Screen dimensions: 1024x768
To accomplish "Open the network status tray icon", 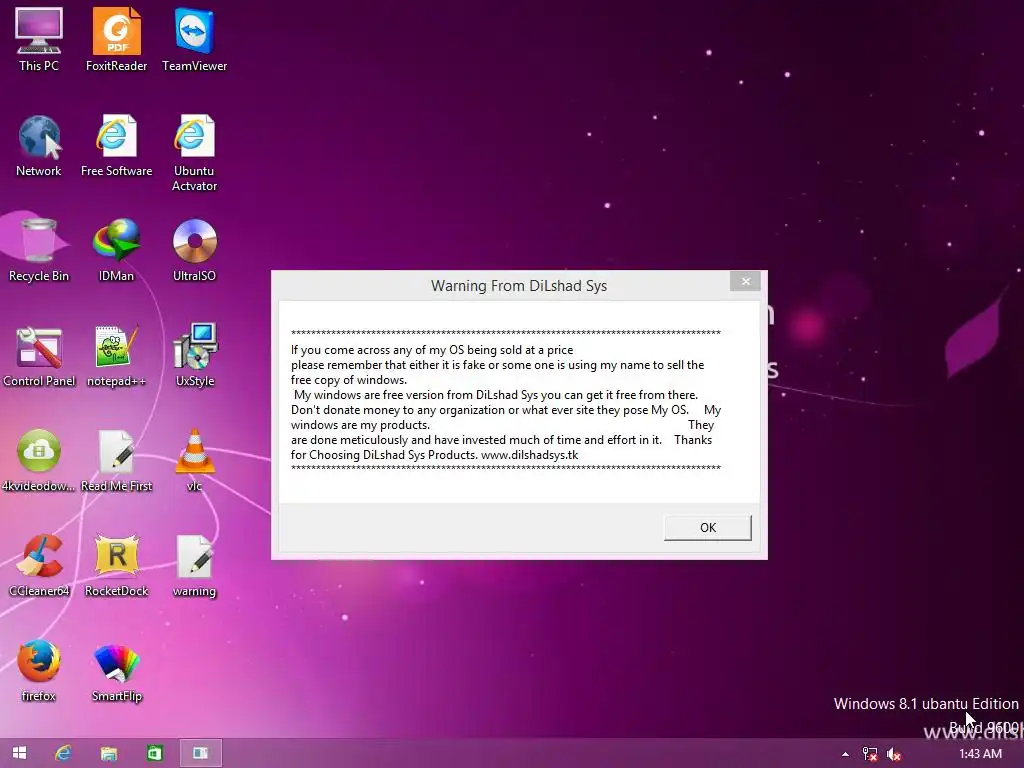I will (870, 754).
